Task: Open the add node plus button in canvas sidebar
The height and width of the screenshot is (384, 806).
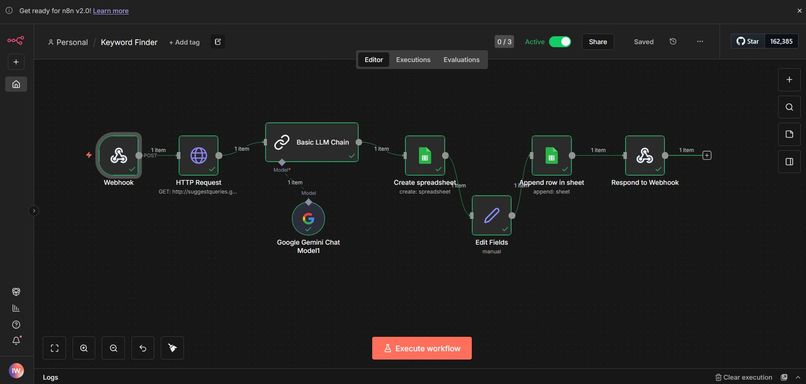Action: pyautogui.click(x=789, y=80)
